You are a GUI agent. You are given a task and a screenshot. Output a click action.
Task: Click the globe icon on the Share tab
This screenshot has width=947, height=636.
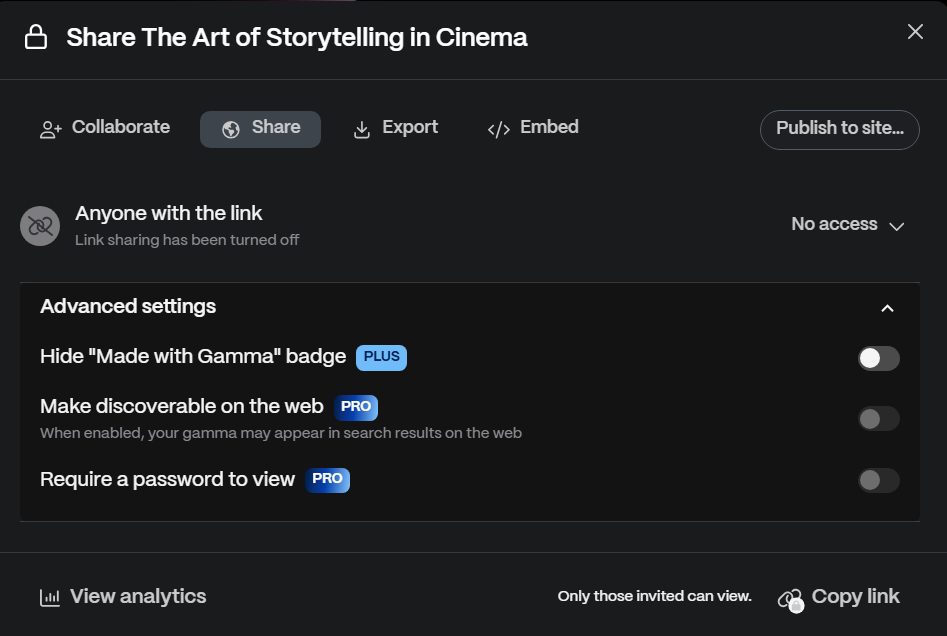coord(231,130)
